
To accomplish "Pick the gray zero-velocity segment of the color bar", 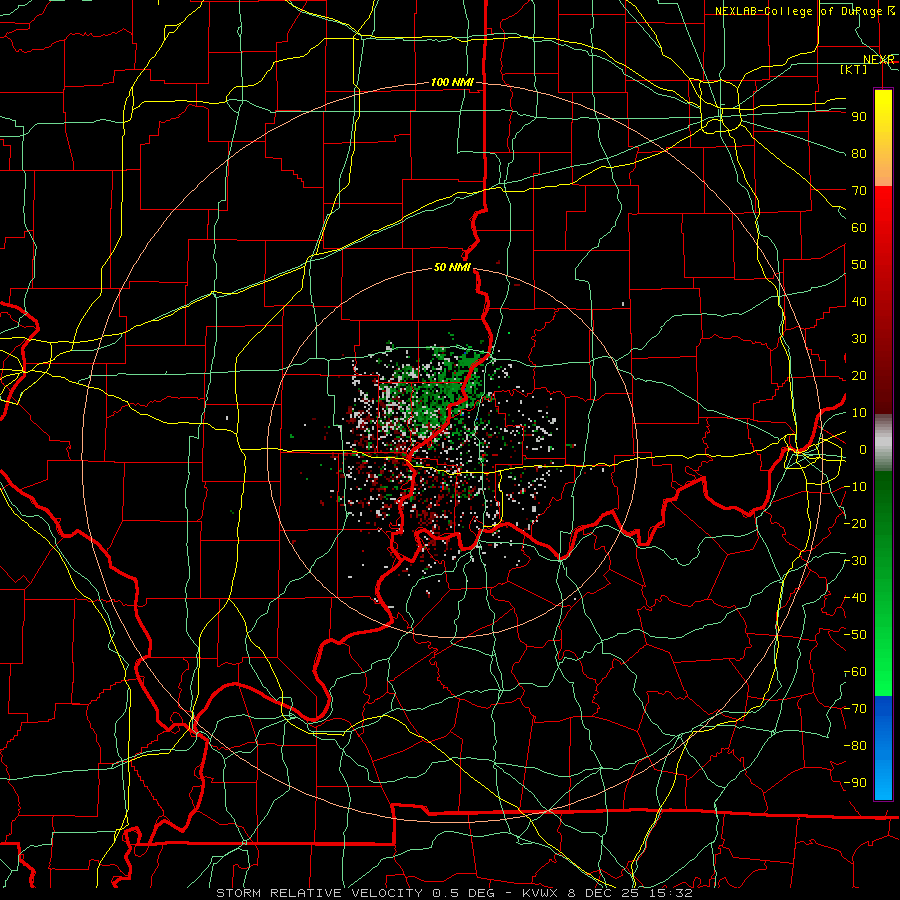I will tap(883, 443).
